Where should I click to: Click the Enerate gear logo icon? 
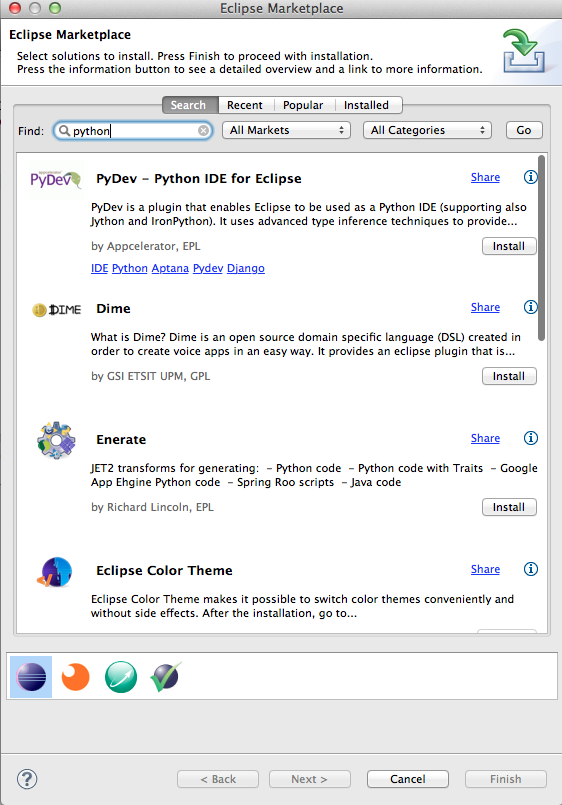point(56,440)
